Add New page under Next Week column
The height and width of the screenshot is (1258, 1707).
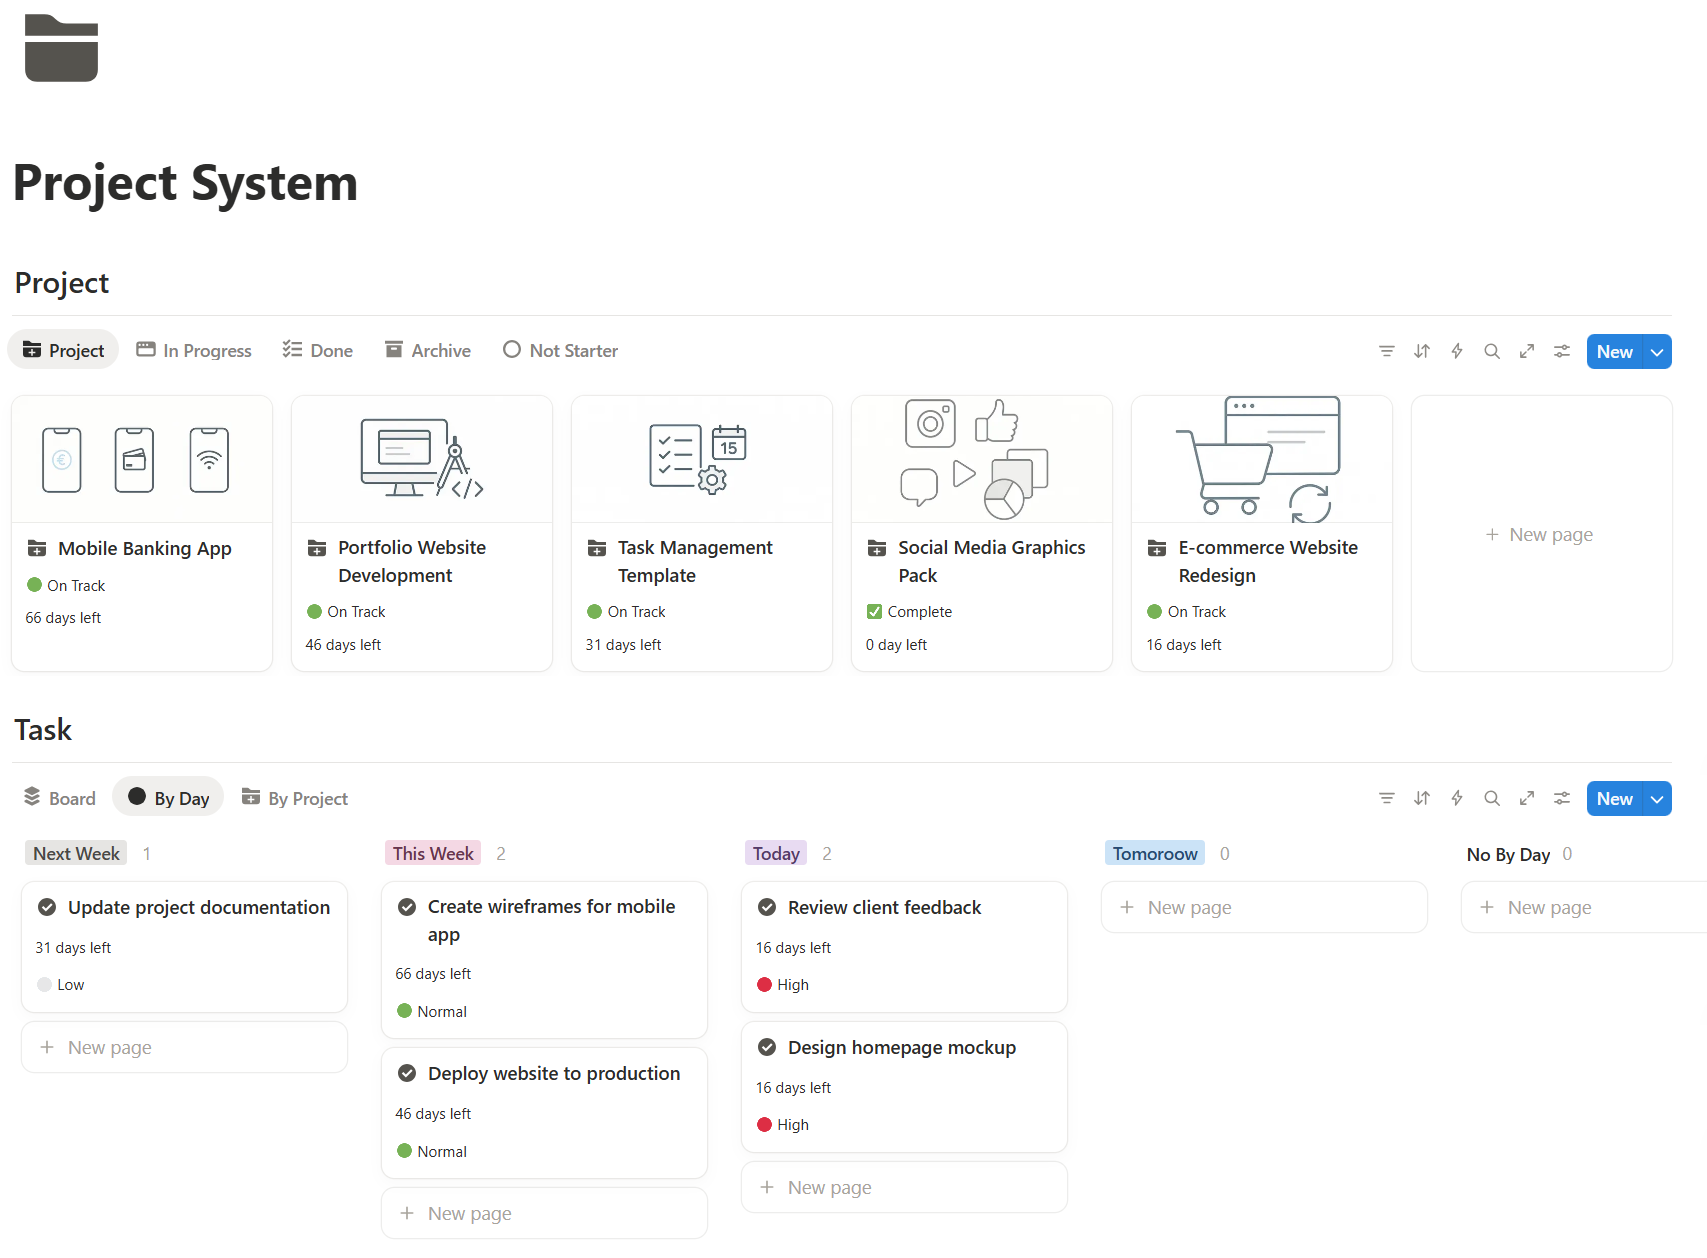point(184,1047)
